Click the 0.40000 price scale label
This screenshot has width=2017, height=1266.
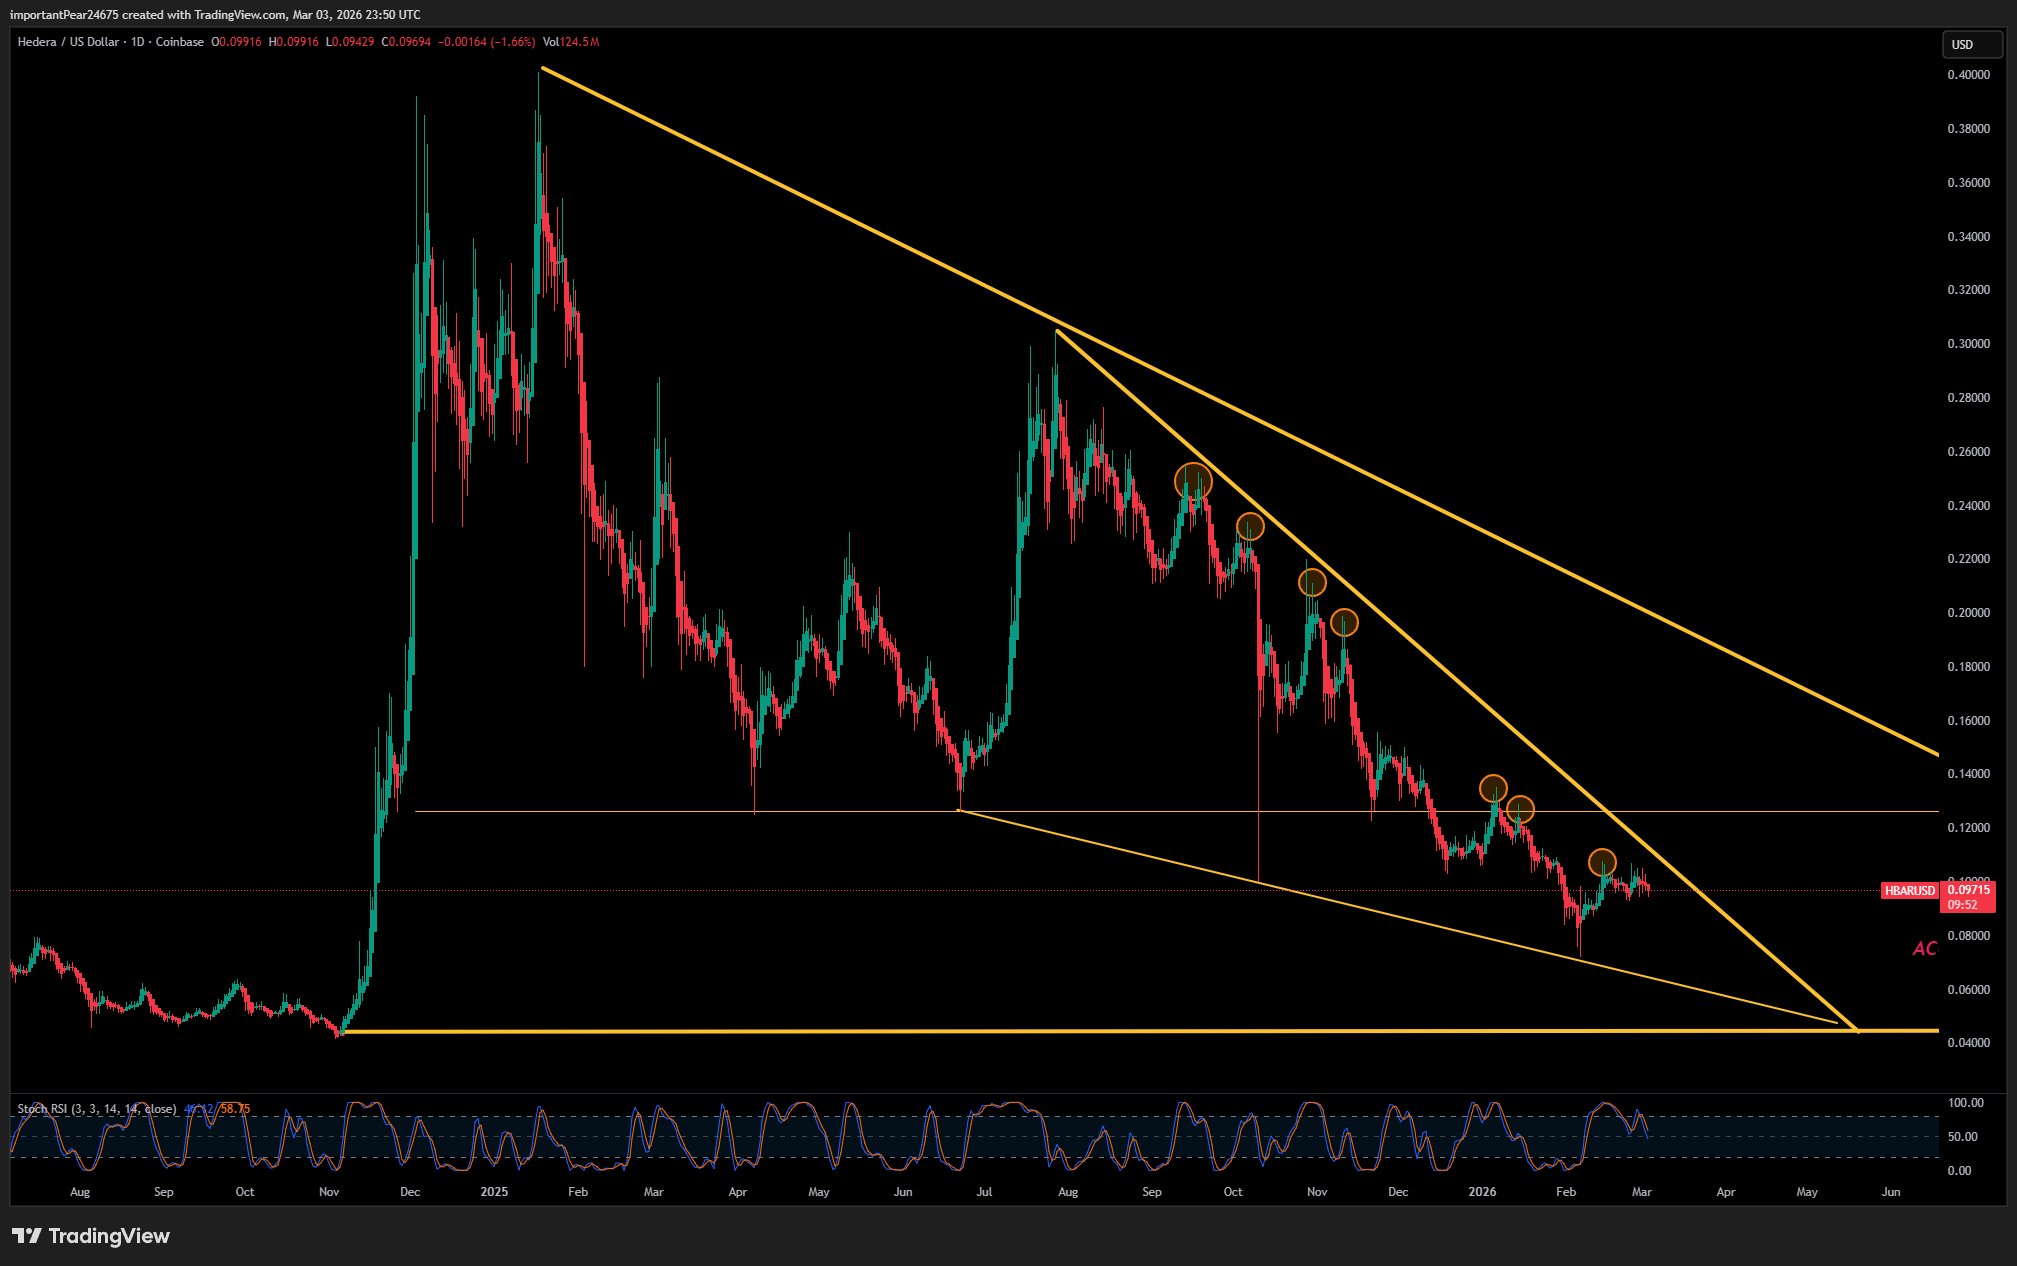tap(1967, 75)
